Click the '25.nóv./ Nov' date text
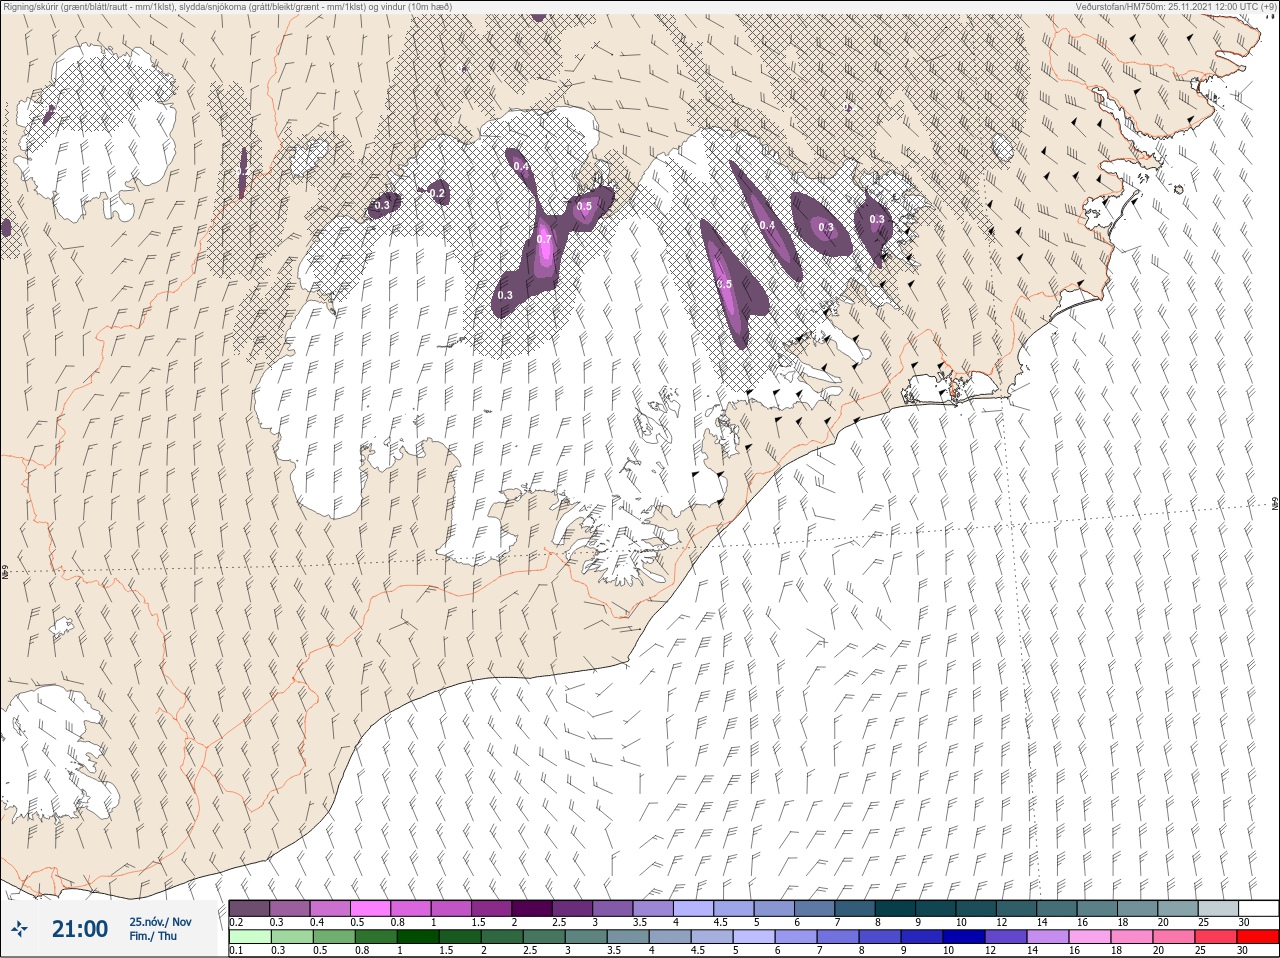 coord(160,921)
